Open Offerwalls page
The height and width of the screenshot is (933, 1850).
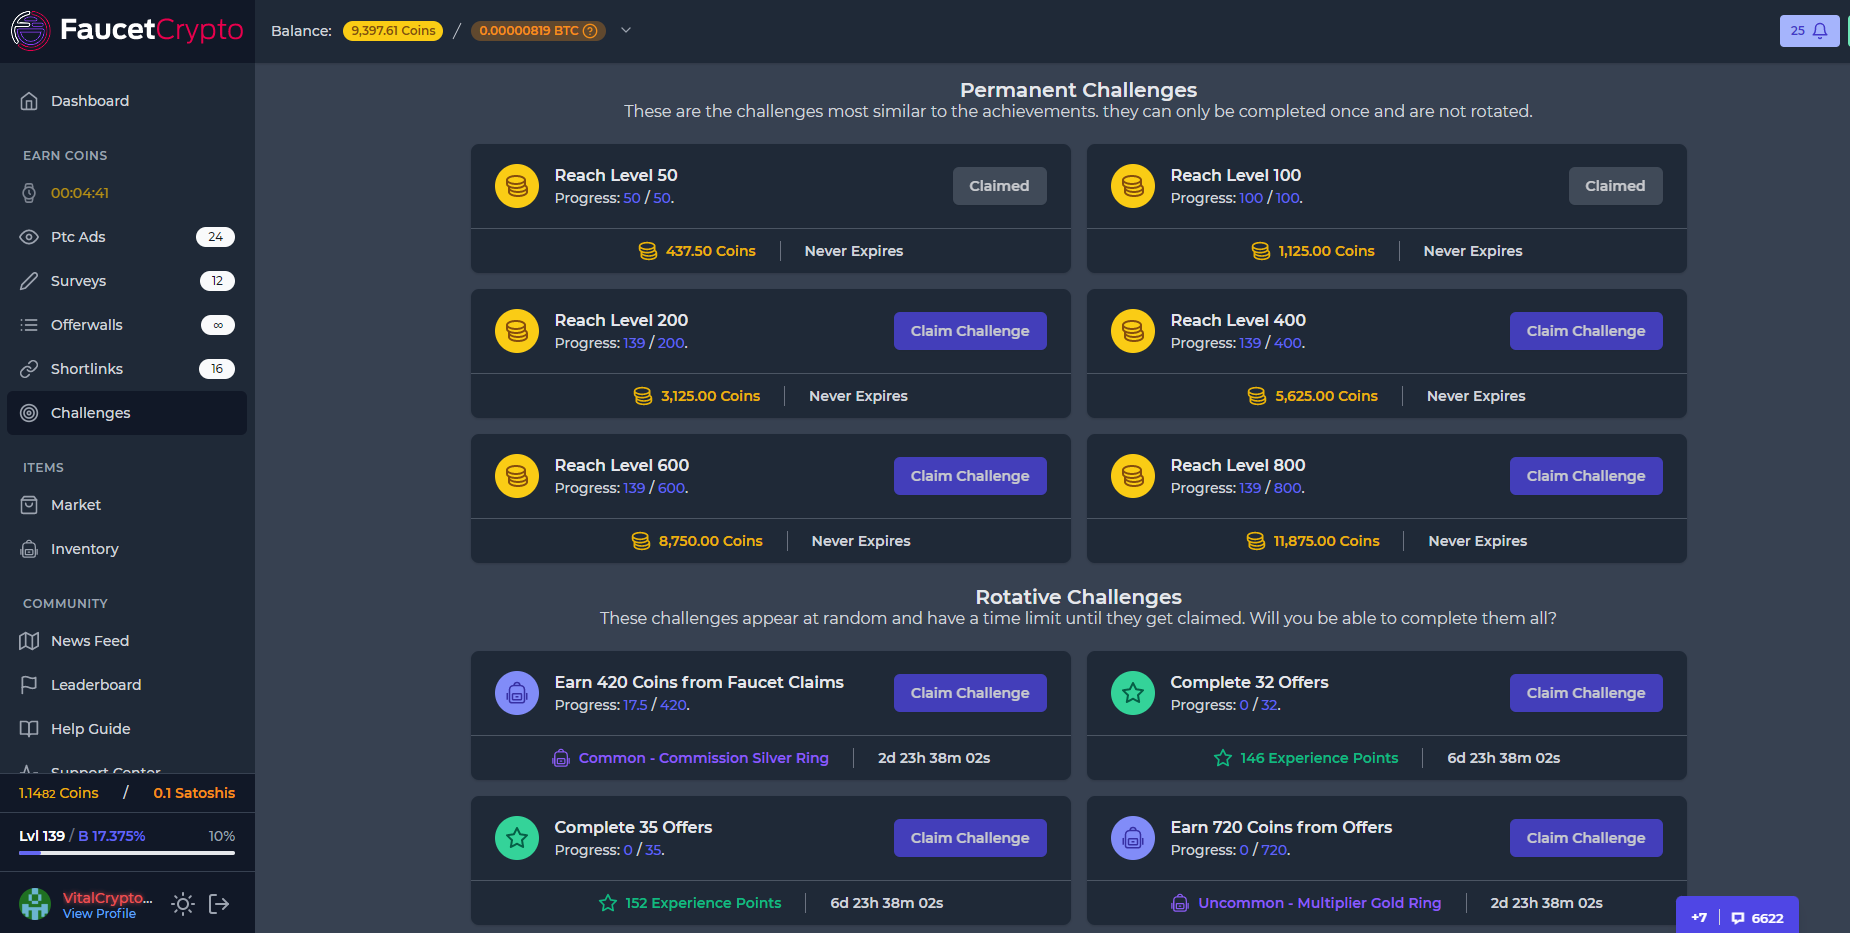[x=127, y=325]
